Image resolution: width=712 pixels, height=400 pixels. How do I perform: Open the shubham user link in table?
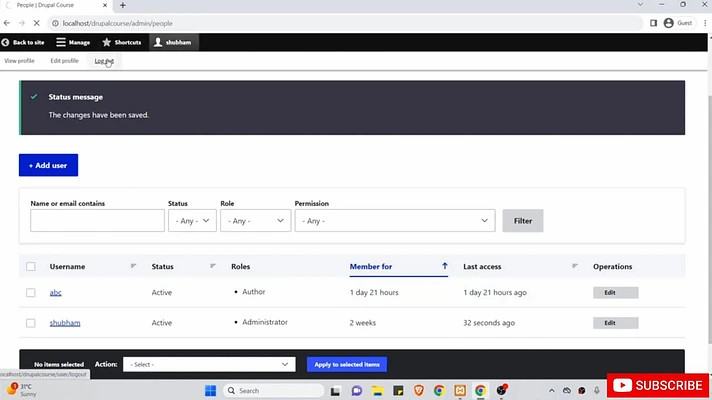pyautogui.click(x=65, y=323)
